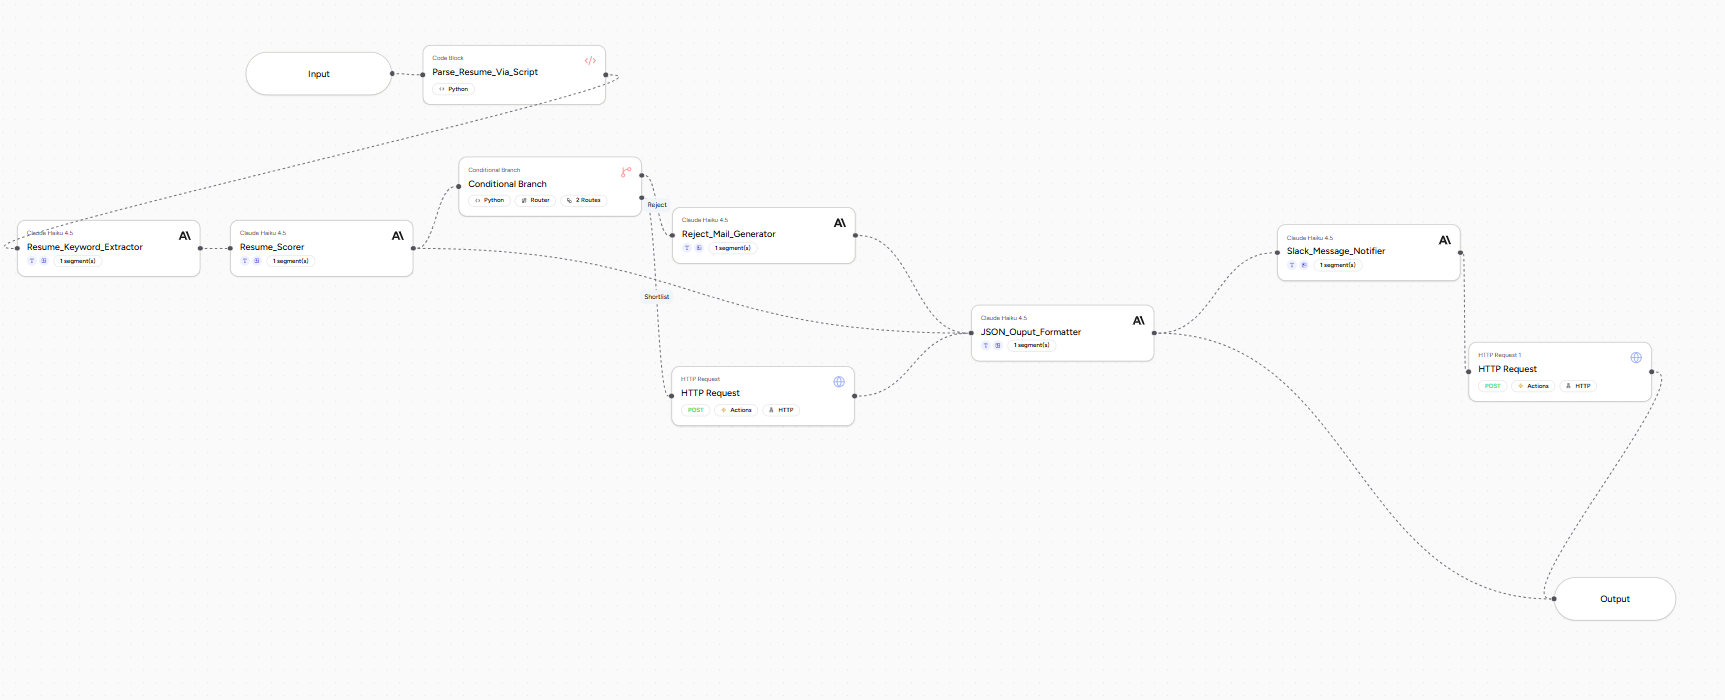The height and width of the screenshot is (700, 1725).
Task: Click the second badge icon in Reject_Mail_Generator node
Action: (699, 248)
